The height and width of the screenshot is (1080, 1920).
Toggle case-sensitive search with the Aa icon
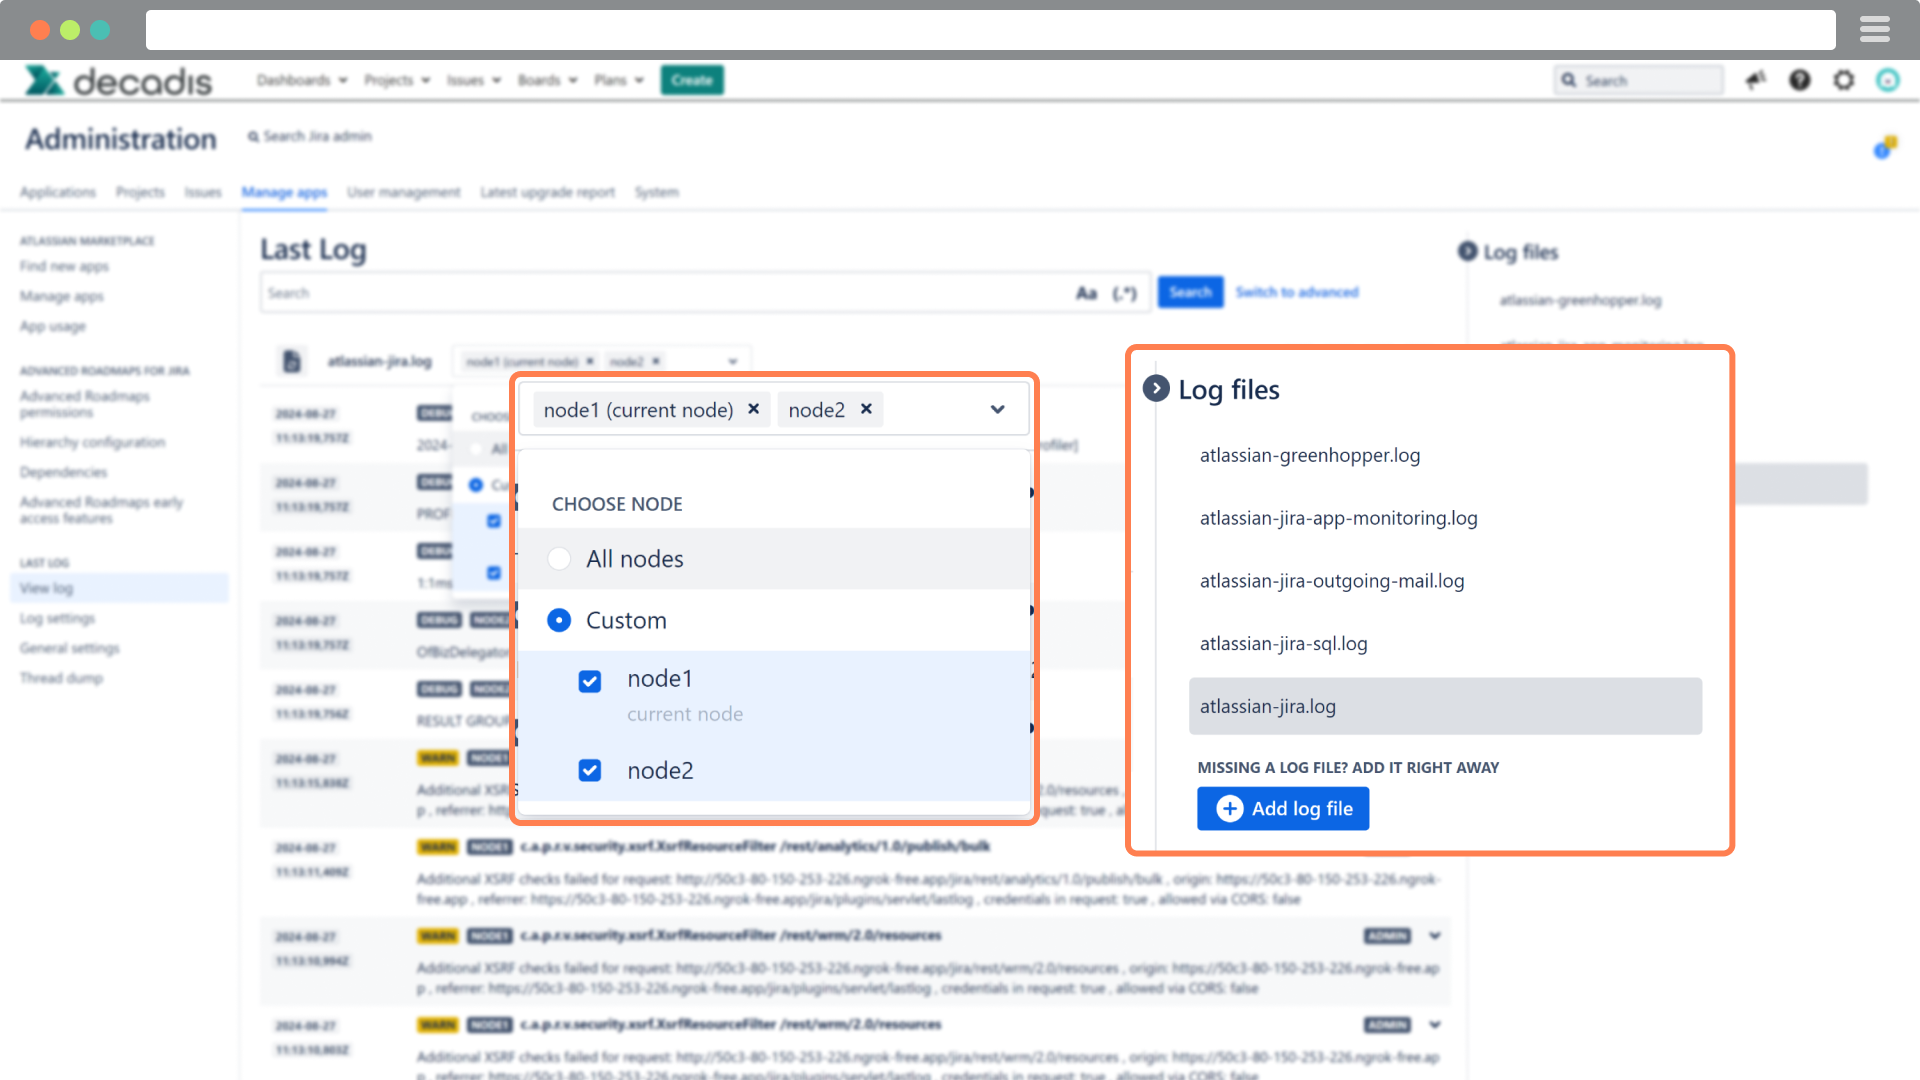click(1086, 292)
